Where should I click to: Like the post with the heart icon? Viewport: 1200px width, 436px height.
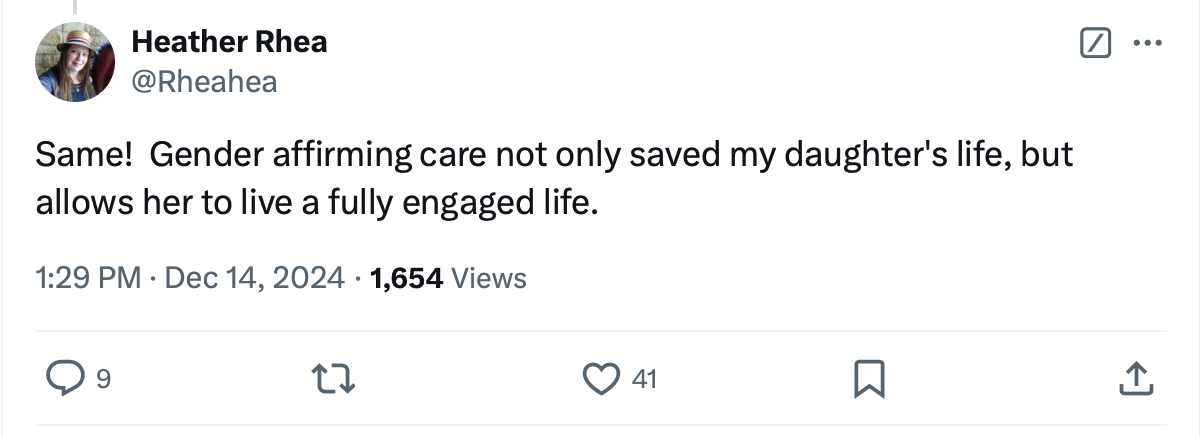[601, 378]
